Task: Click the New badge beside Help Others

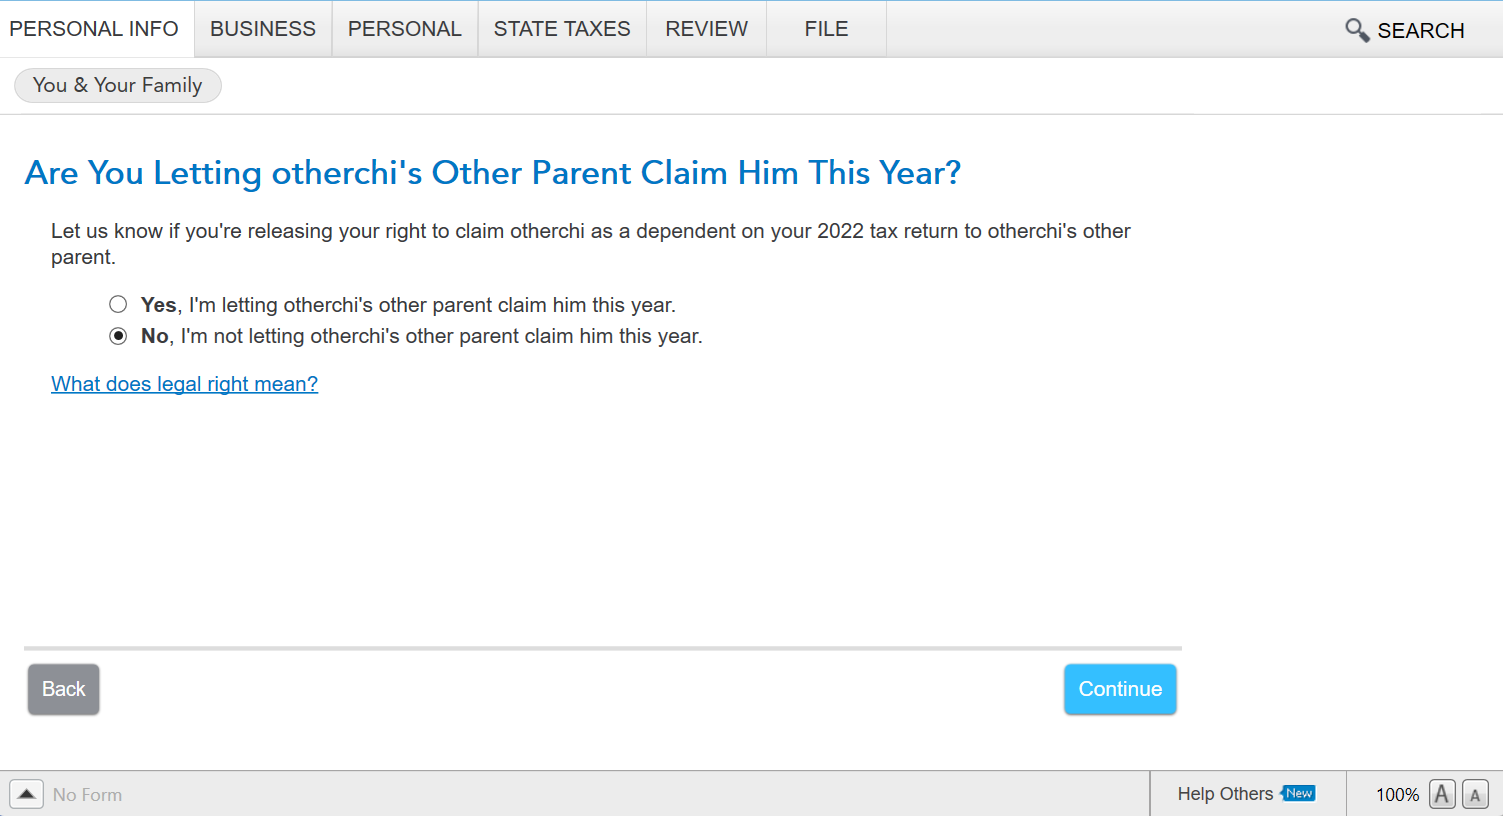Action: click(1298, 793)
